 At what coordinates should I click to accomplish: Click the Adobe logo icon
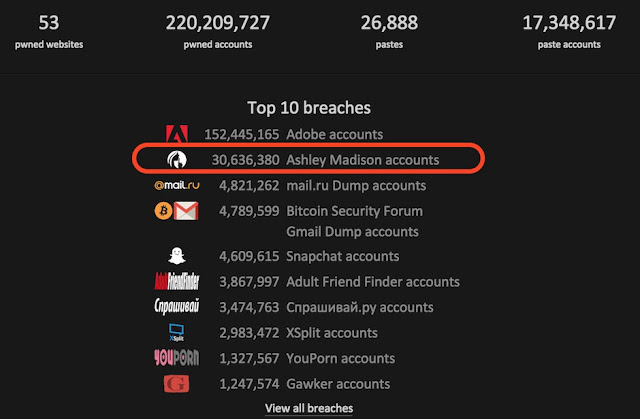pyautogui.click(x=178, y=134)
